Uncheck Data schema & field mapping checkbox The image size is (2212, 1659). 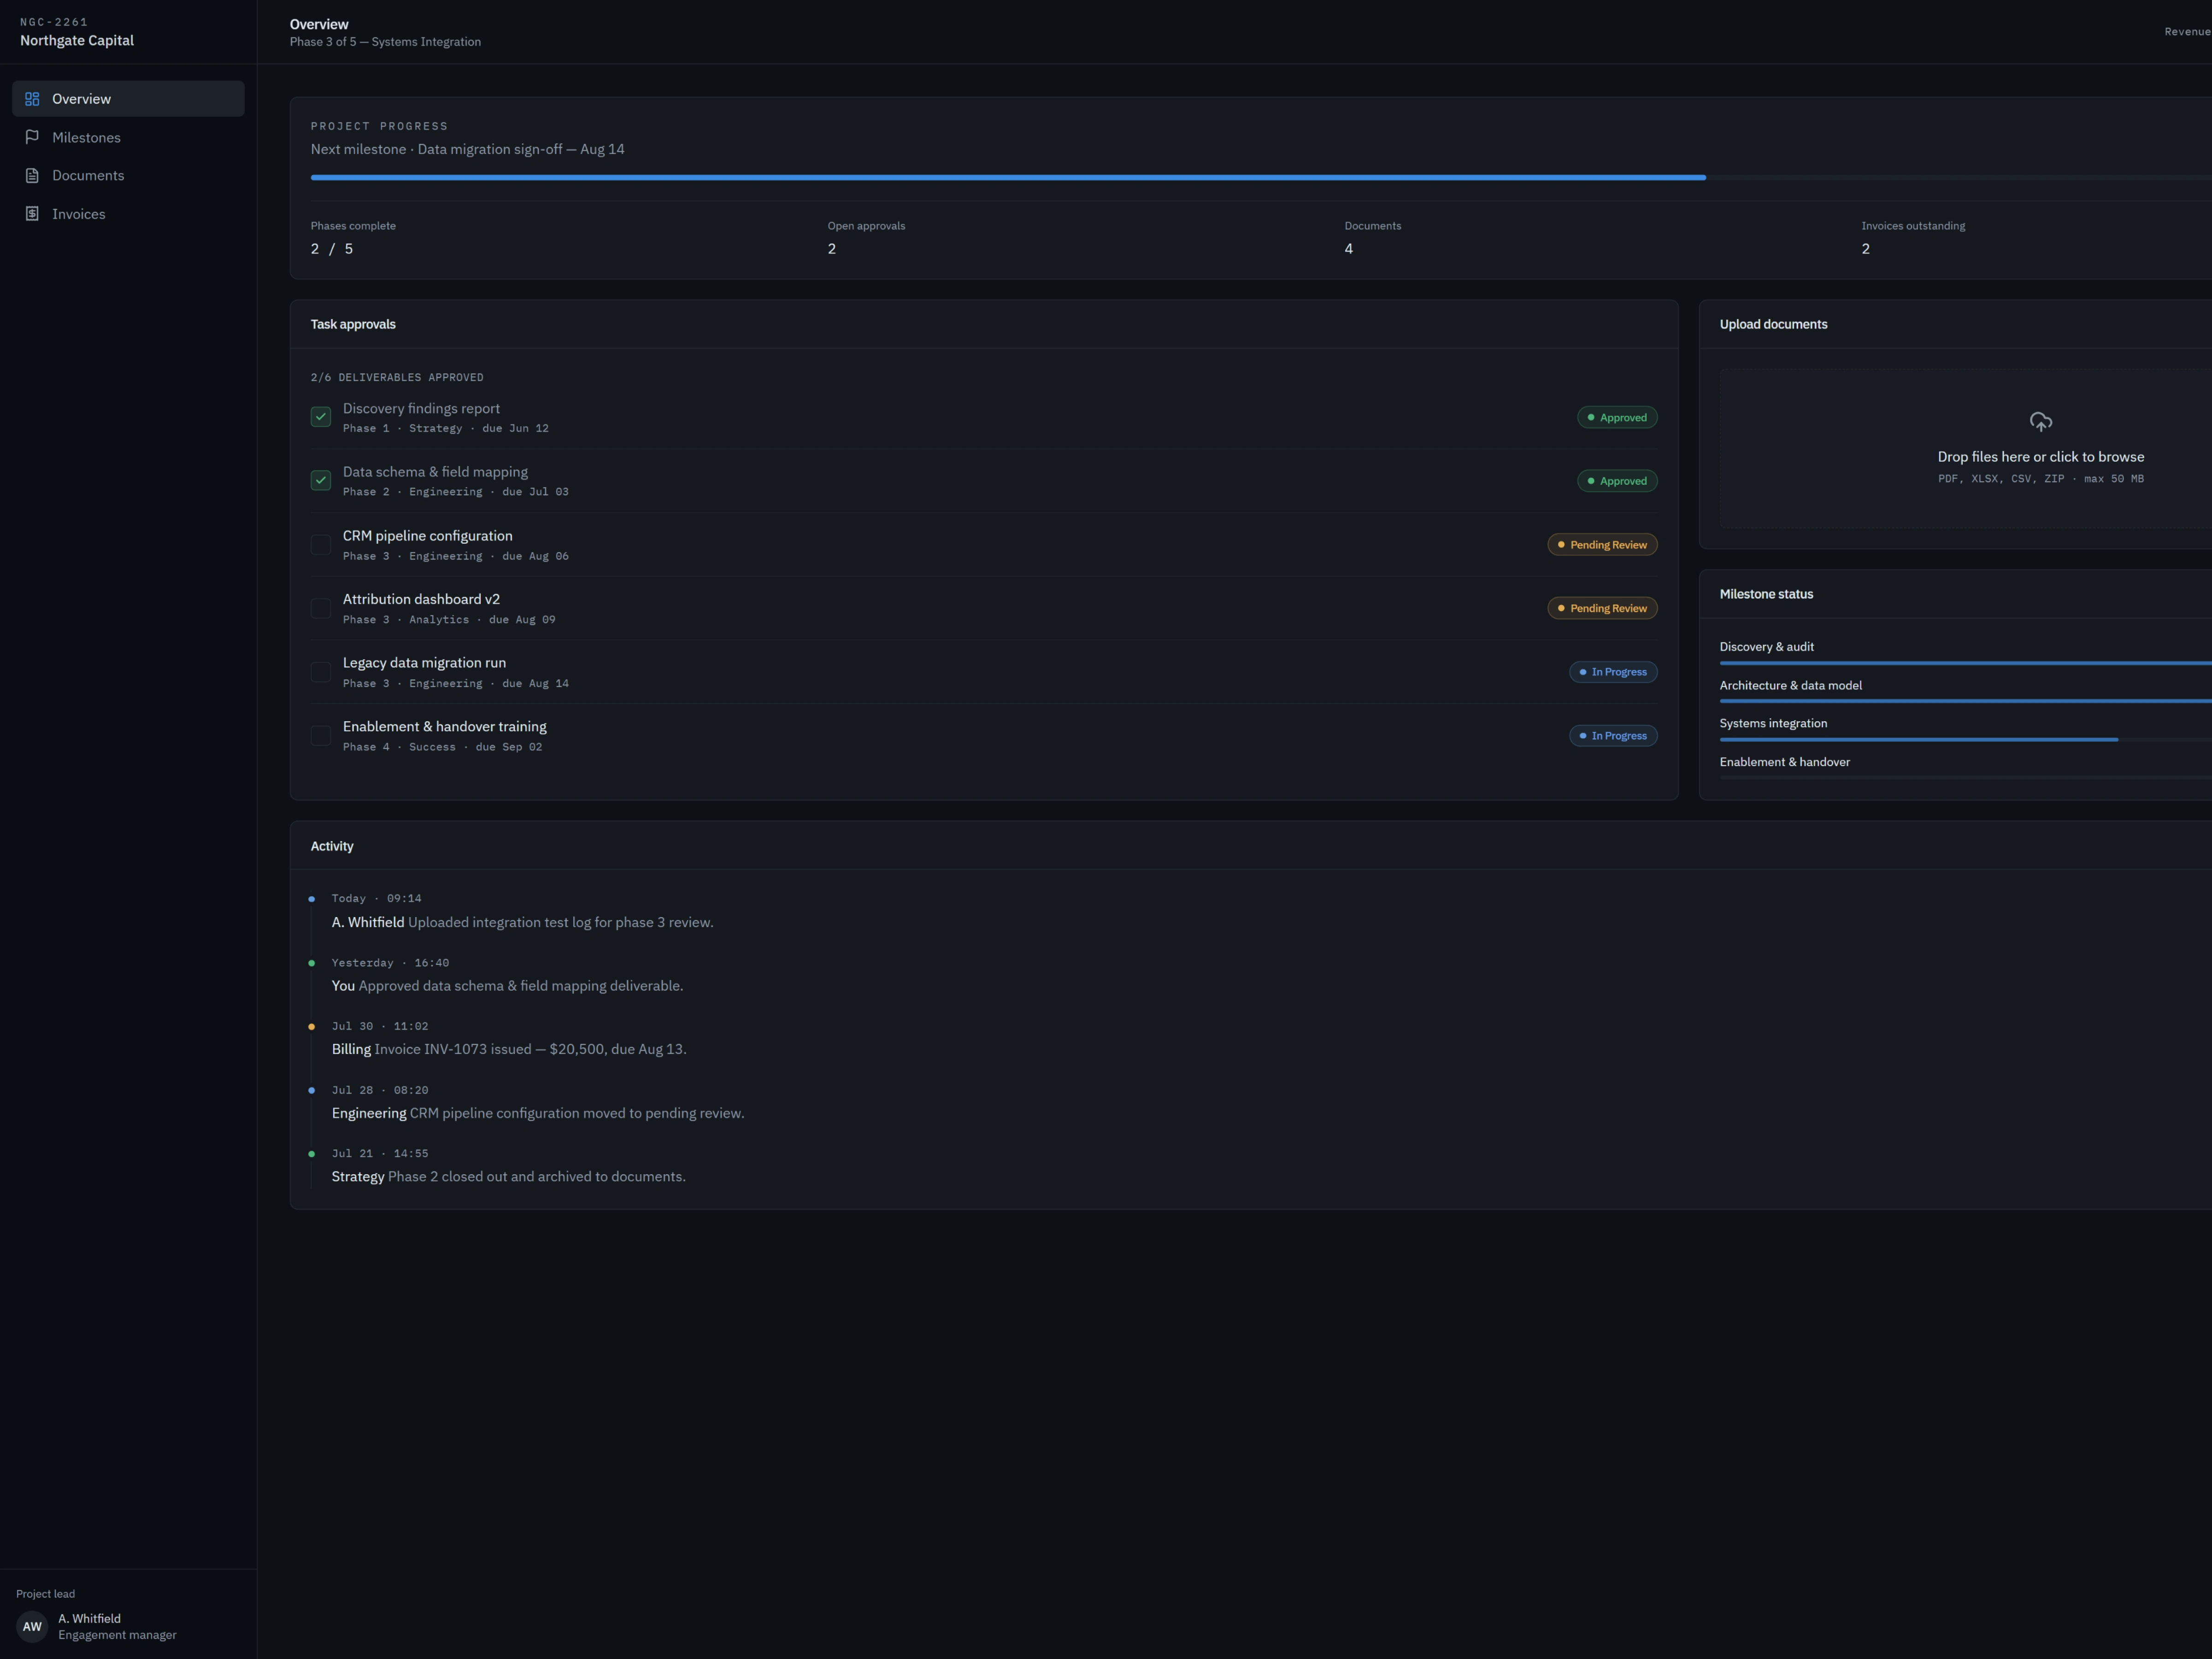pyautogui.click(x=321, y=481)
